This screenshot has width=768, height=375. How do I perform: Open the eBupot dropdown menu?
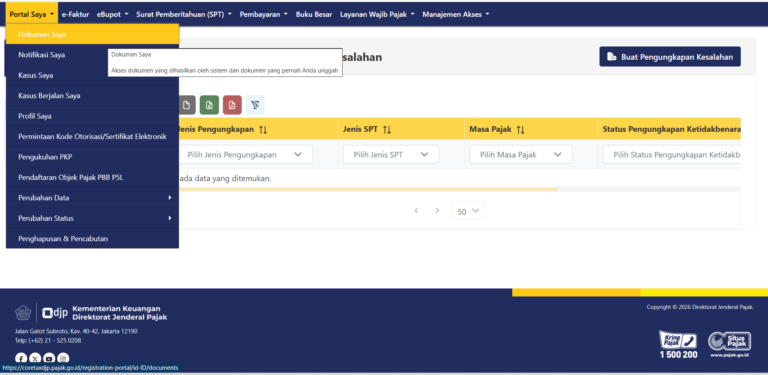pyautogui.click(x=112, y=14)
